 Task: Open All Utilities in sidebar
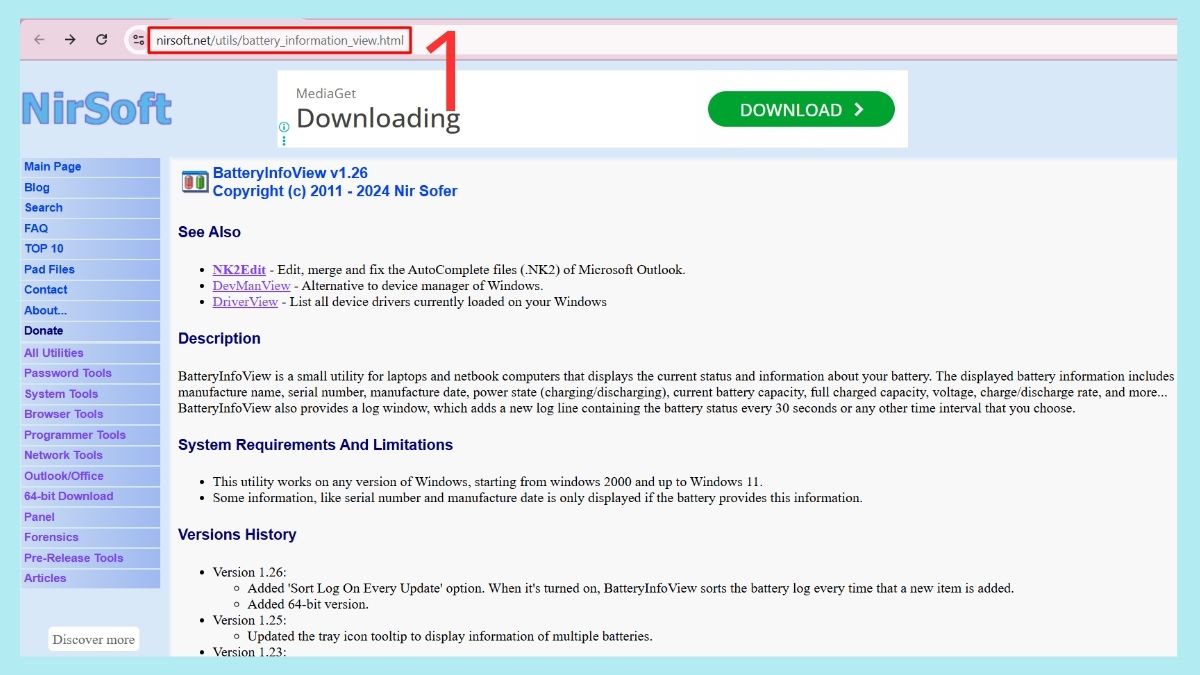(54, 353)
